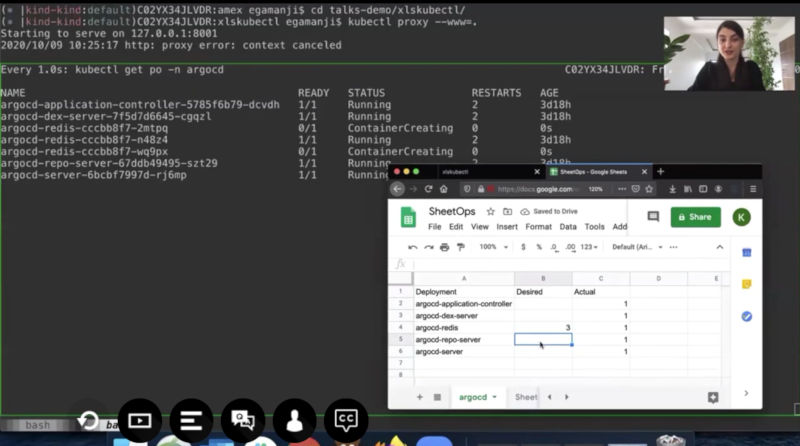The image size is (800, 446).
Task: Open the Insert menu
Action: [x=507, y=227]
